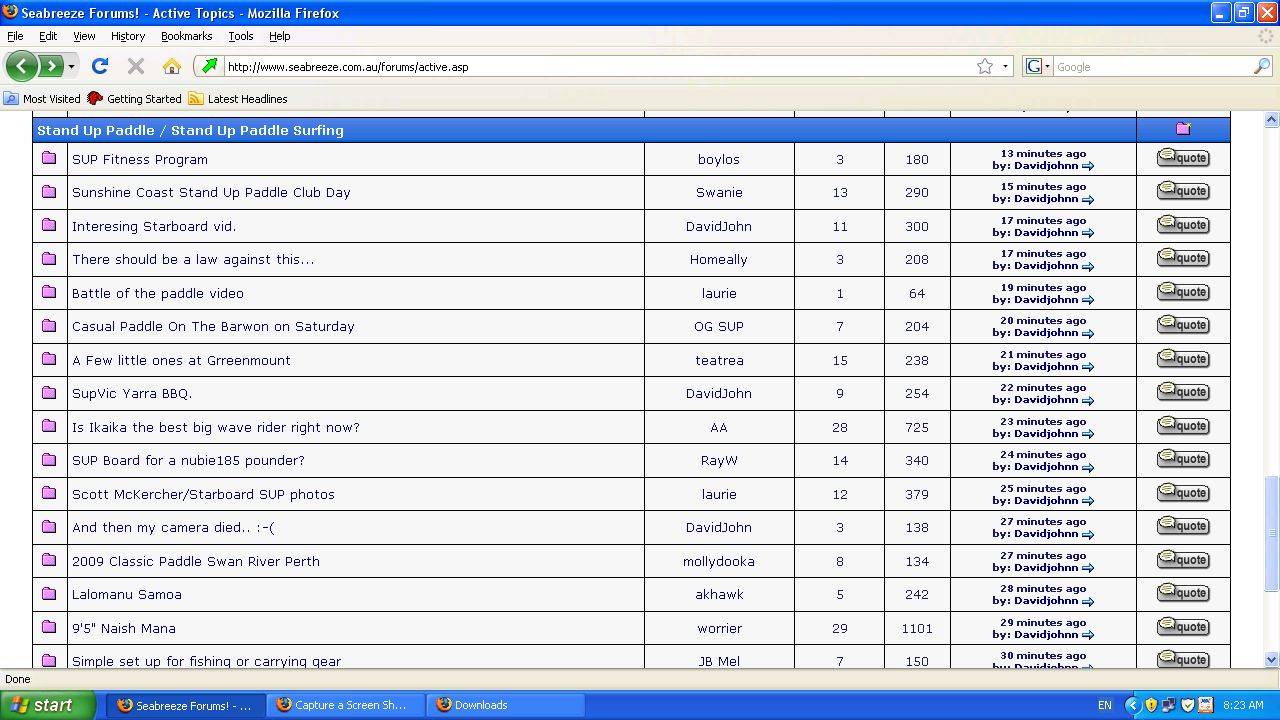Screen dimensions: 1280x720
Task: Open topic 'Is Ikaika the best big wave rider right now?'
Action: point(215,427)
